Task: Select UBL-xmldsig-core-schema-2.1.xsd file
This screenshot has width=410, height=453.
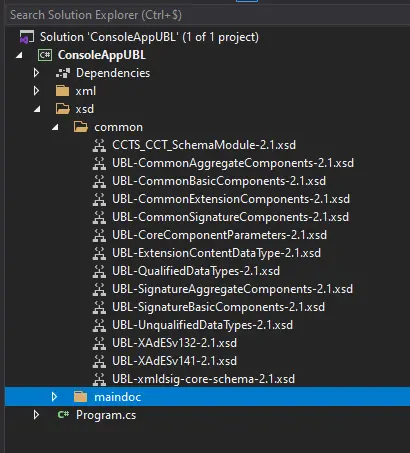Action: pos(203,379)
